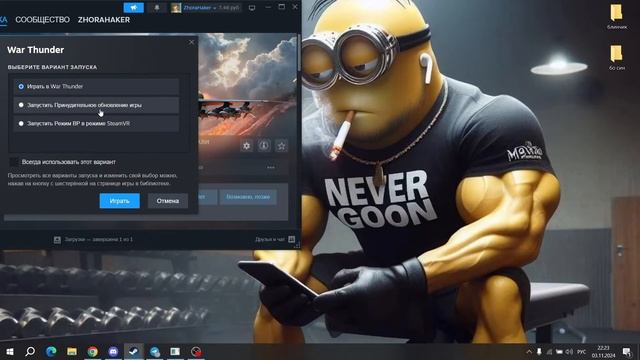Launch Google Chrome from the taskbar
The width and height of the screenshot is (640, 360).
[93, 351]
